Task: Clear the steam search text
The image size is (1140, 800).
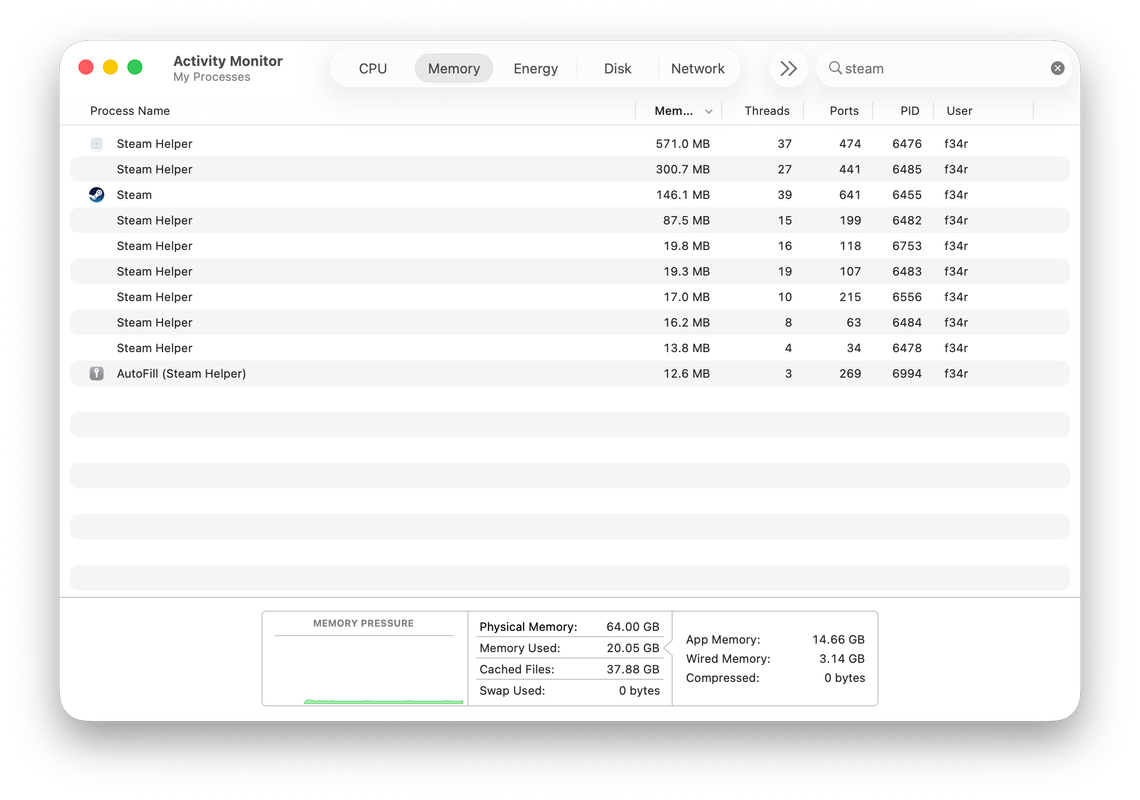Action: click(1057, 68)
